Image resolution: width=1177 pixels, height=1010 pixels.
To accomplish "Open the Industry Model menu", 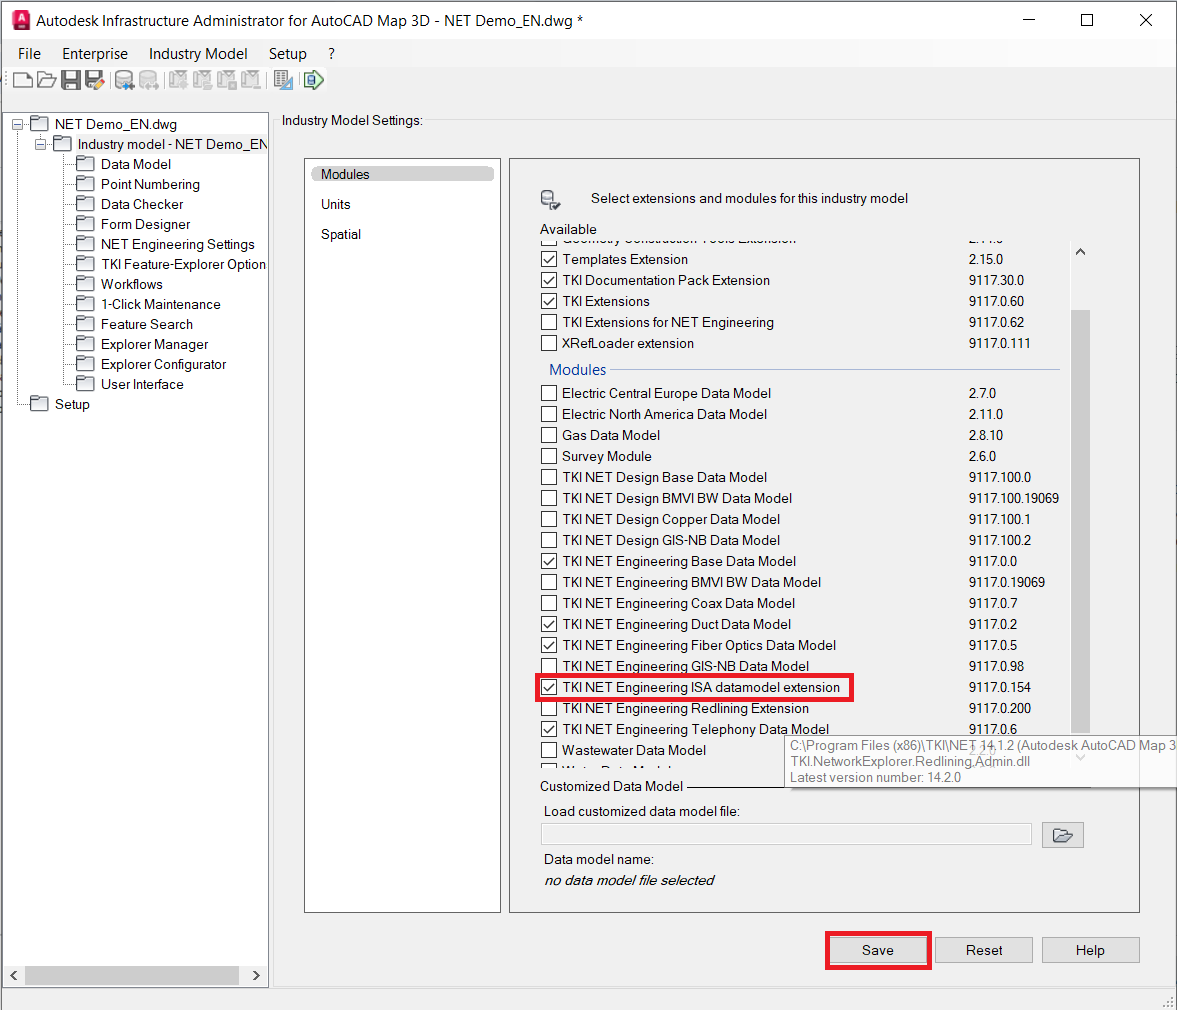I will click(x=198, y=54).
